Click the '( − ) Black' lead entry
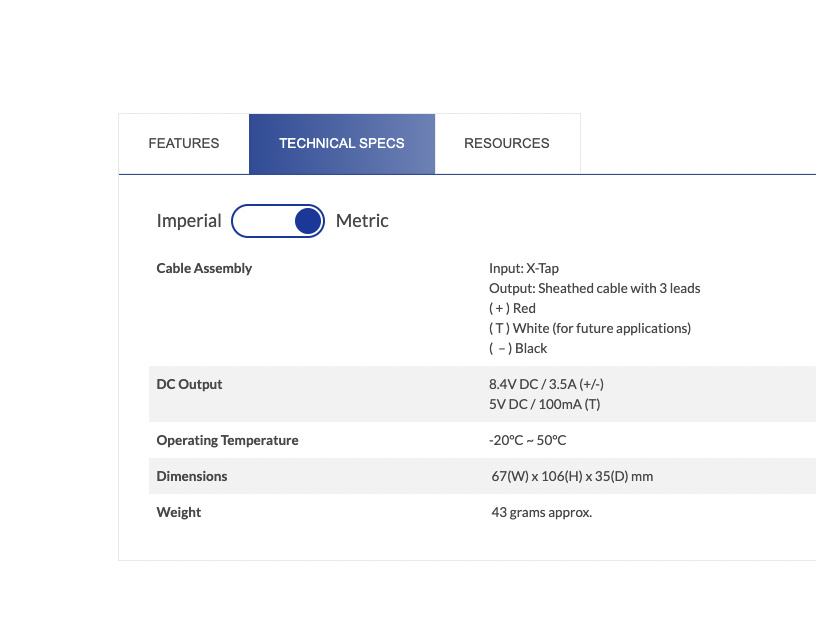This screenshot has width=816, height=627. [x=518, y=348]
